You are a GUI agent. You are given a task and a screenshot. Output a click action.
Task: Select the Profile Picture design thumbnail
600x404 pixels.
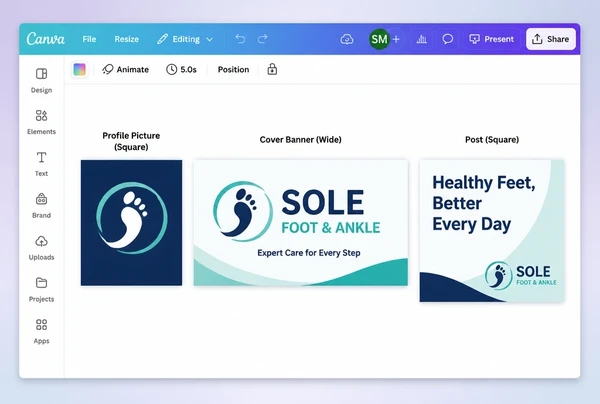point(131,223)
